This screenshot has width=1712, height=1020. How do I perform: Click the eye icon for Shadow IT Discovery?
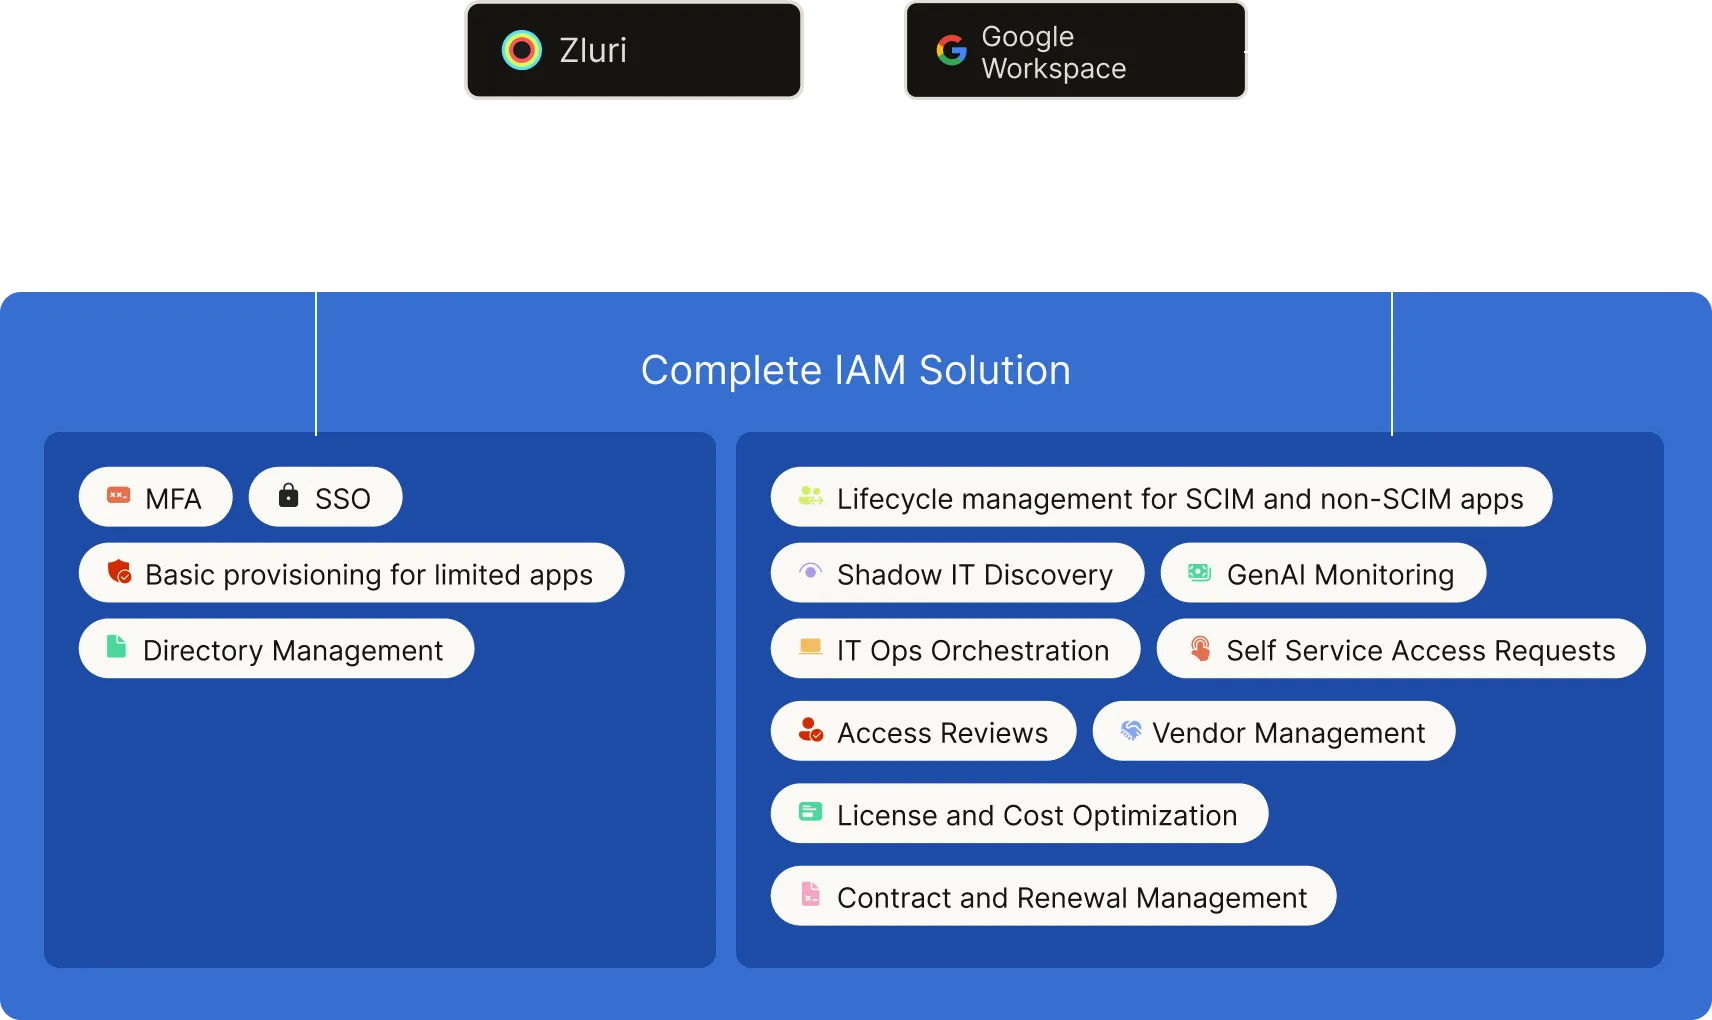[810, 572]
